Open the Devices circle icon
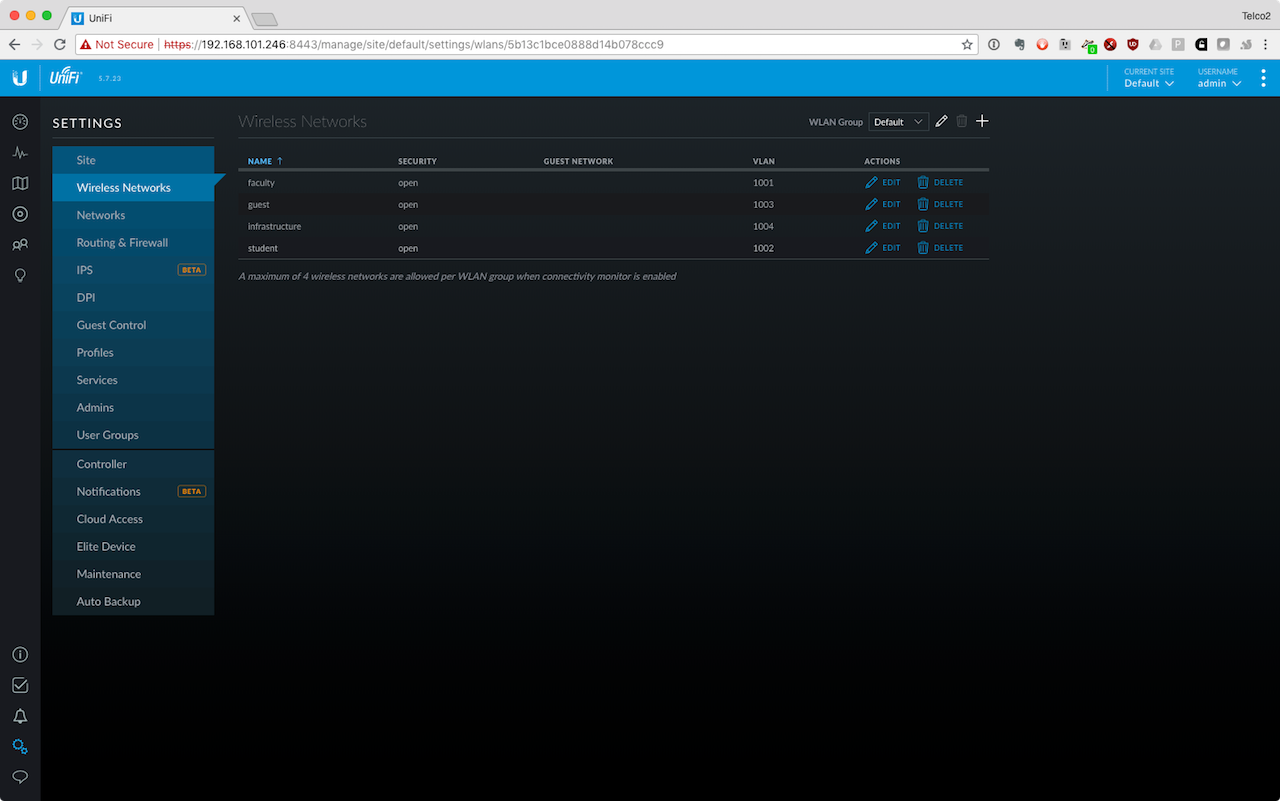Viewport: 1280px width, 801px height. 20,214
